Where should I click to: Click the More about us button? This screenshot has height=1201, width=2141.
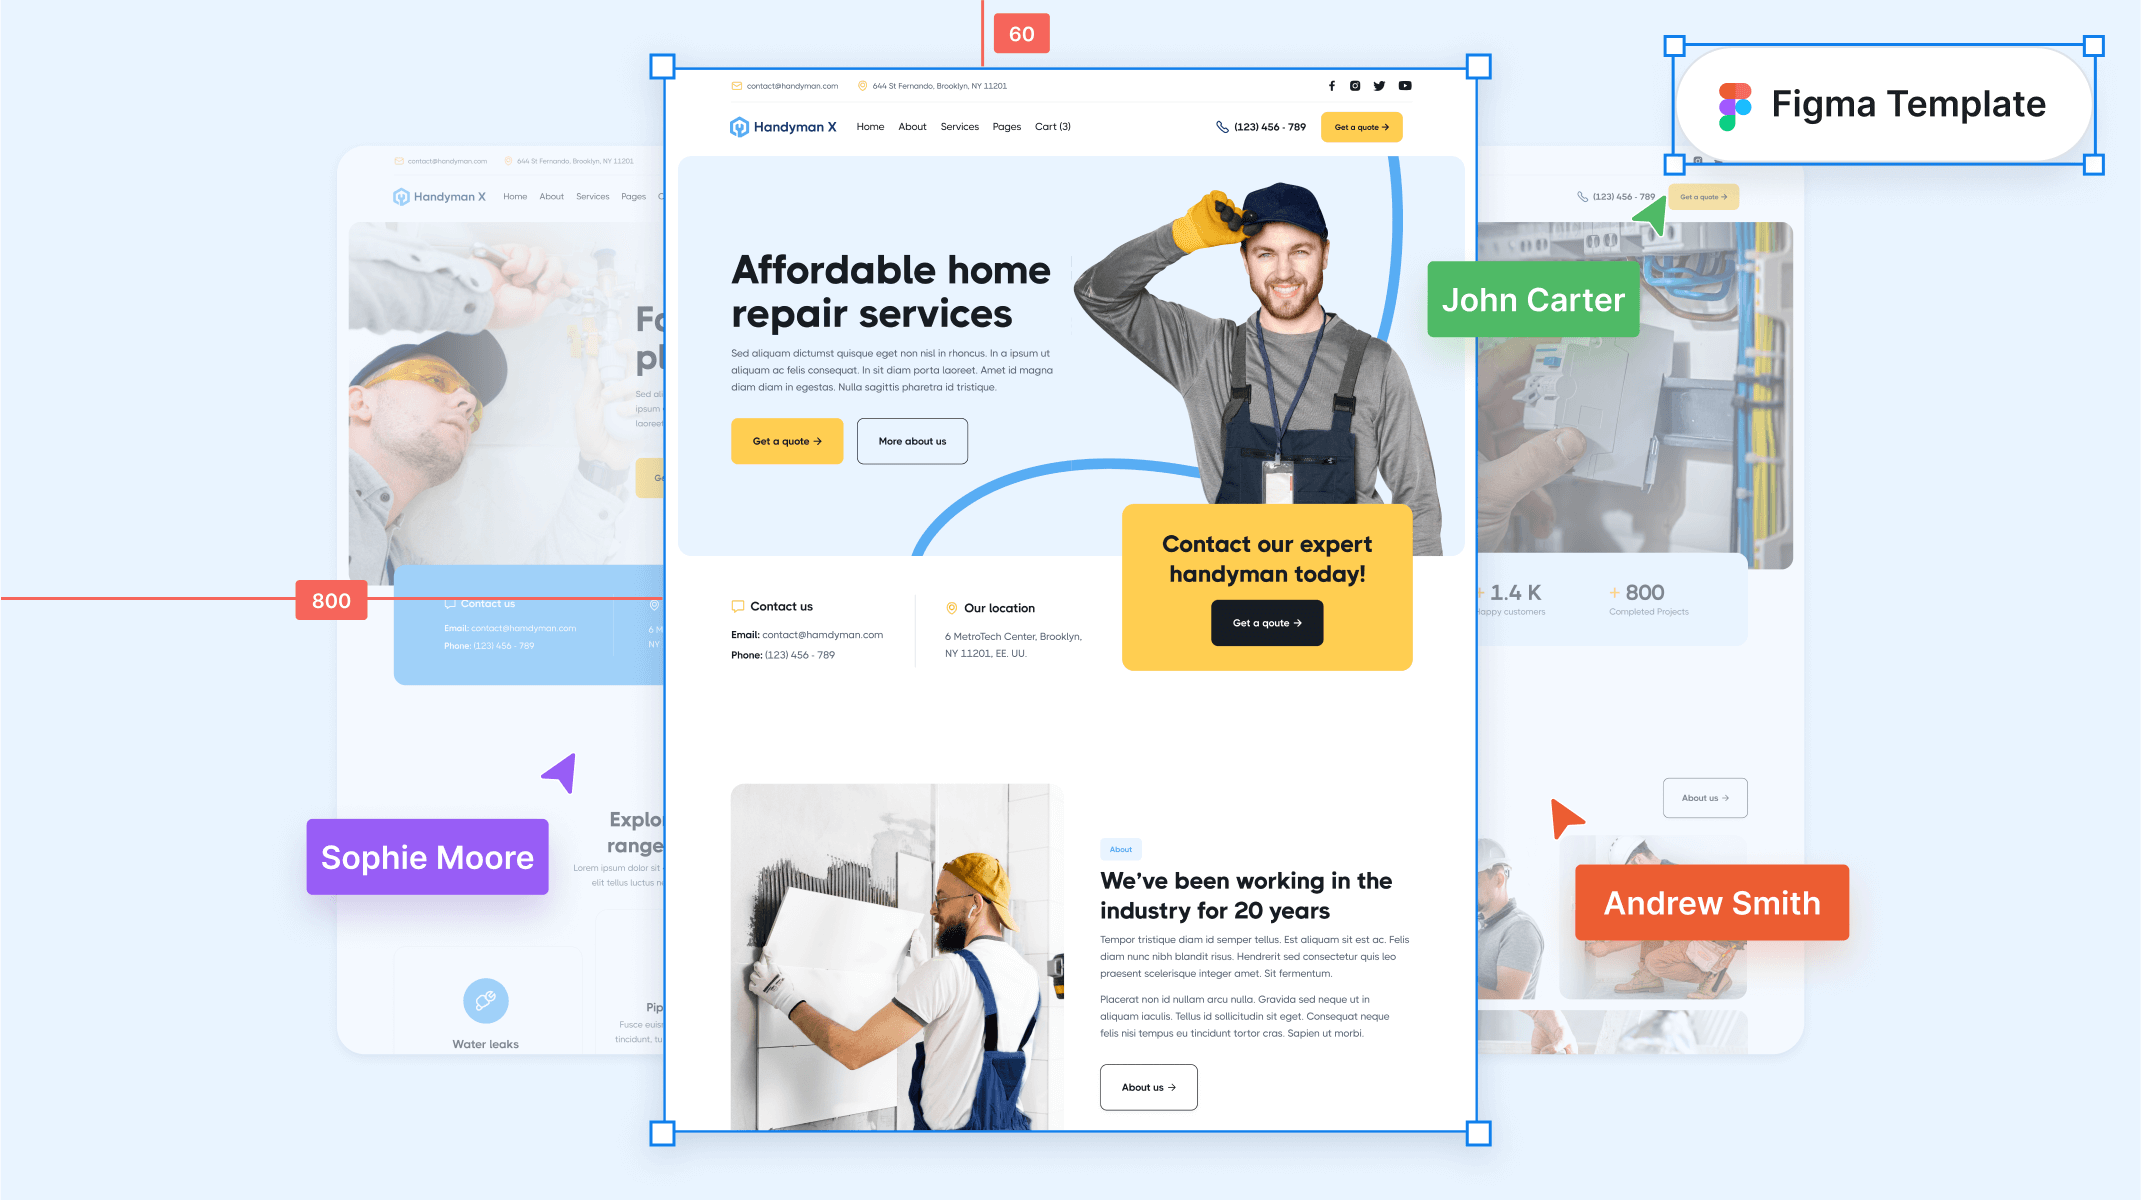point(910,440)
